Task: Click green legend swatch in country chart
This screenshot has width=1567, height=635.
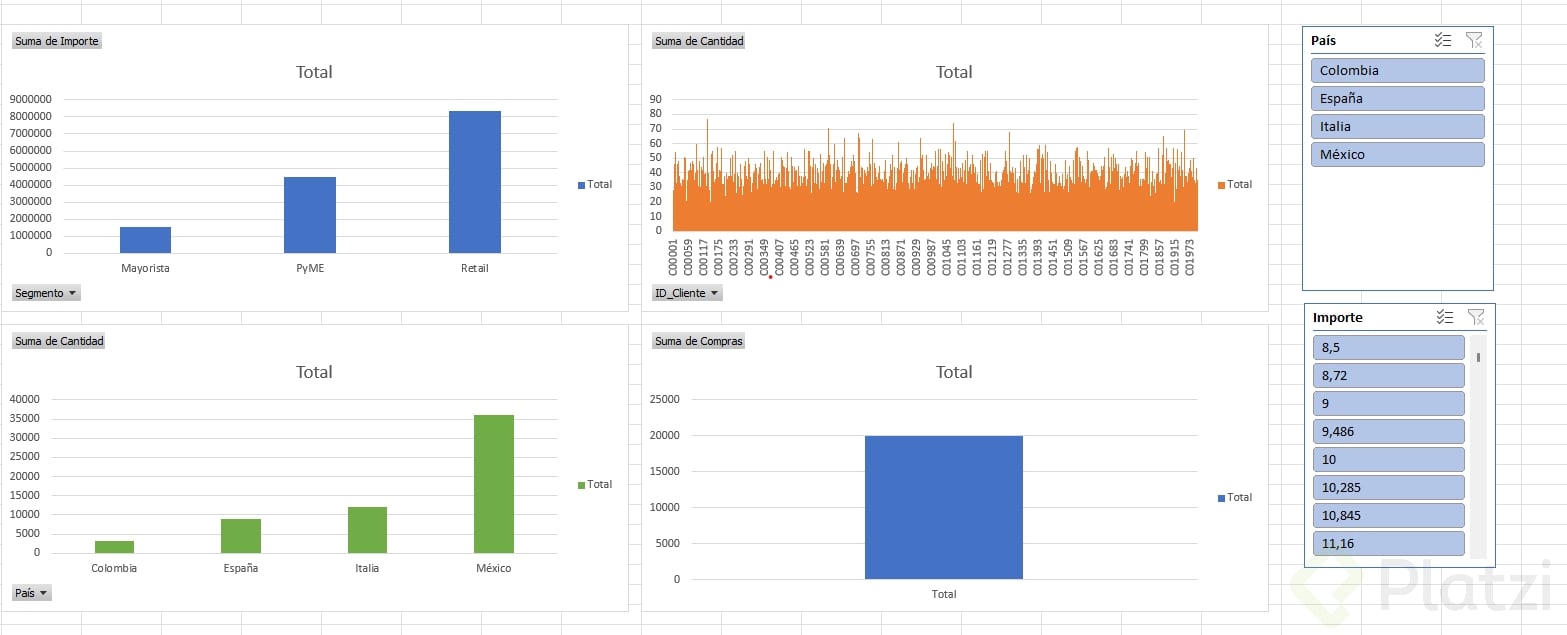Action: pyautogui.click(x=582, y=485)
